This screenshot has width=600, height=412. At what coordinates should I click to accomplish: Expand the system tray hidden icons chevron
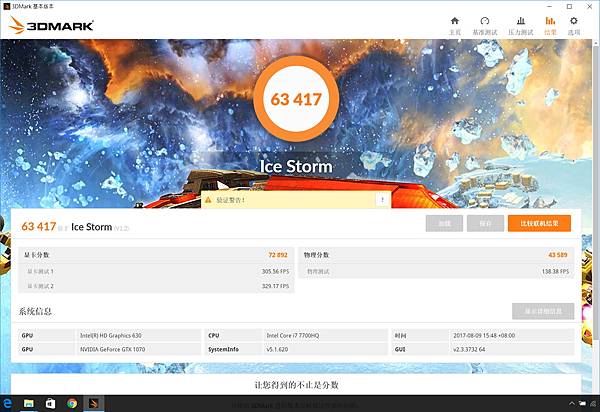point(572,404)
